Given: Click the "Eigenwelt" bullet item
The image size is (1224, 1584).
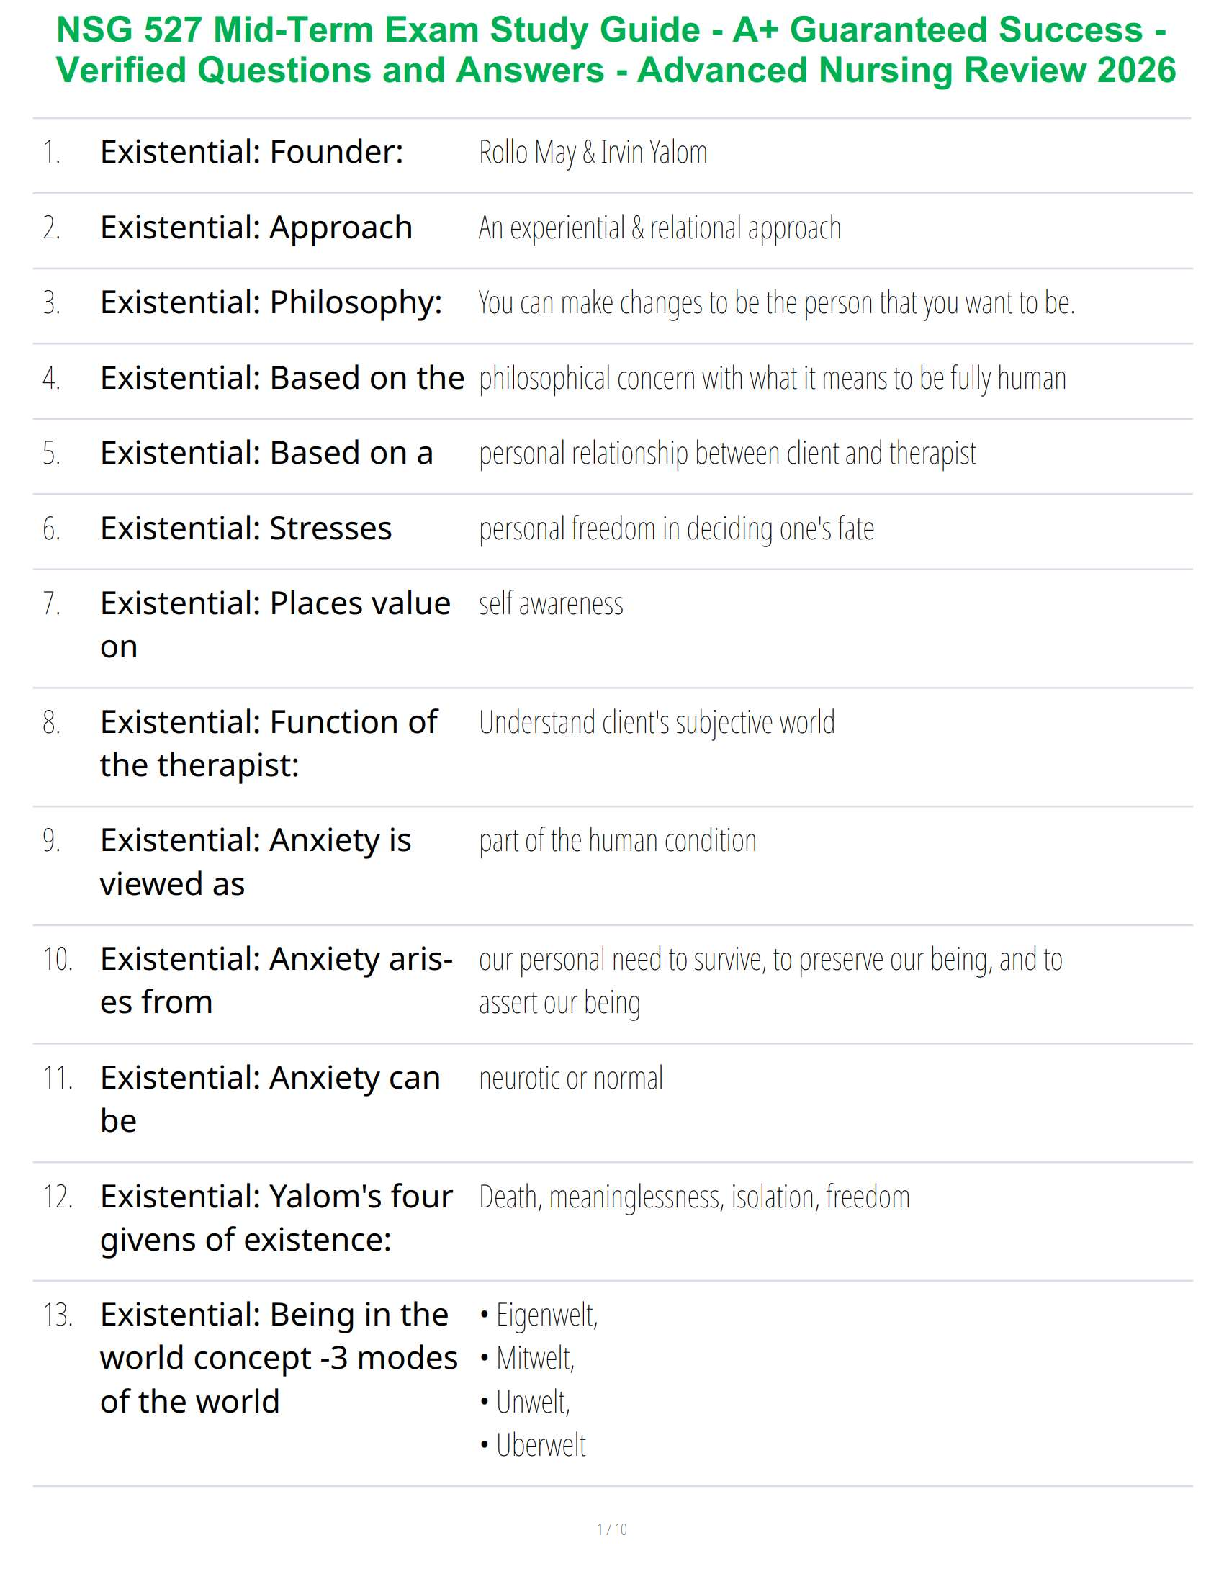Looking at the screenshot, I should pos(546,1315).
